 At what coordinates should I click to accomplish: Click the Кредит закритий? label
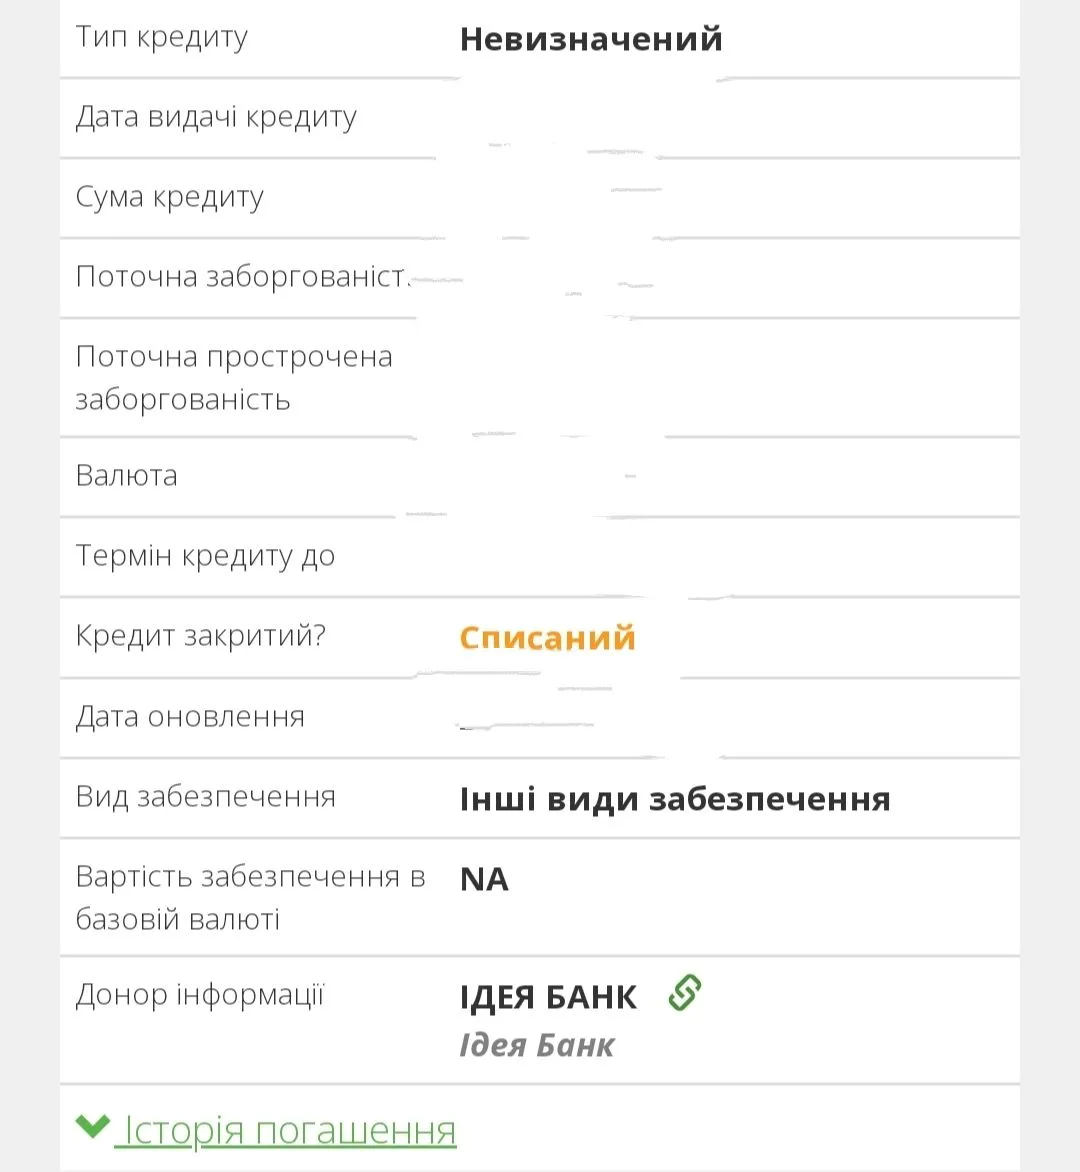(200, 636)
